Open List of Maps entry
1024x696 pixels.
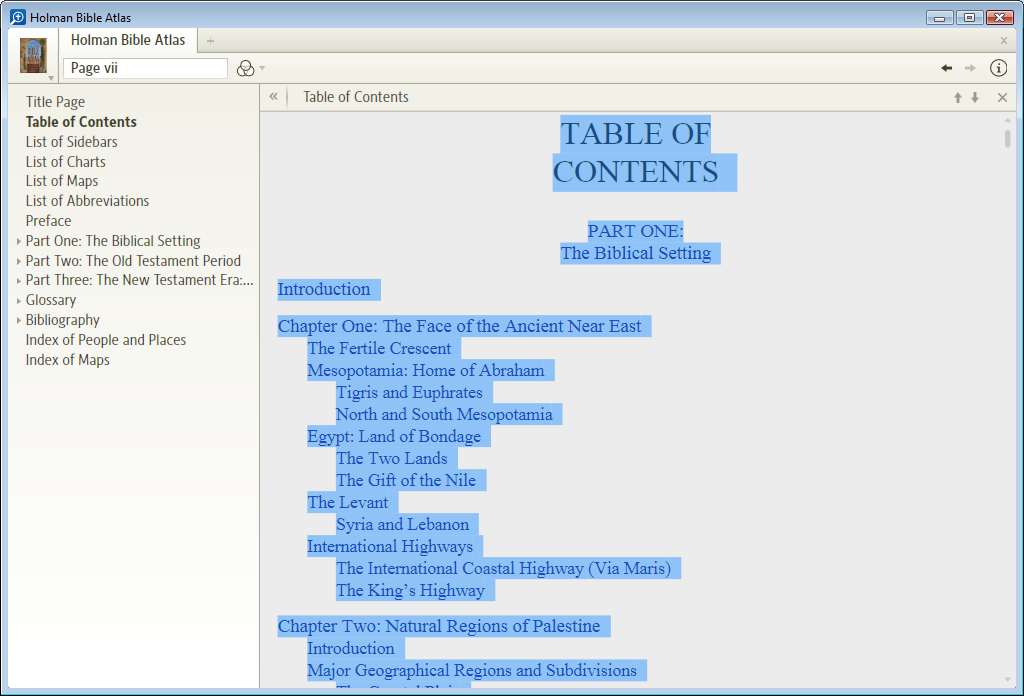pyautogui.click(x=62, y=181)
